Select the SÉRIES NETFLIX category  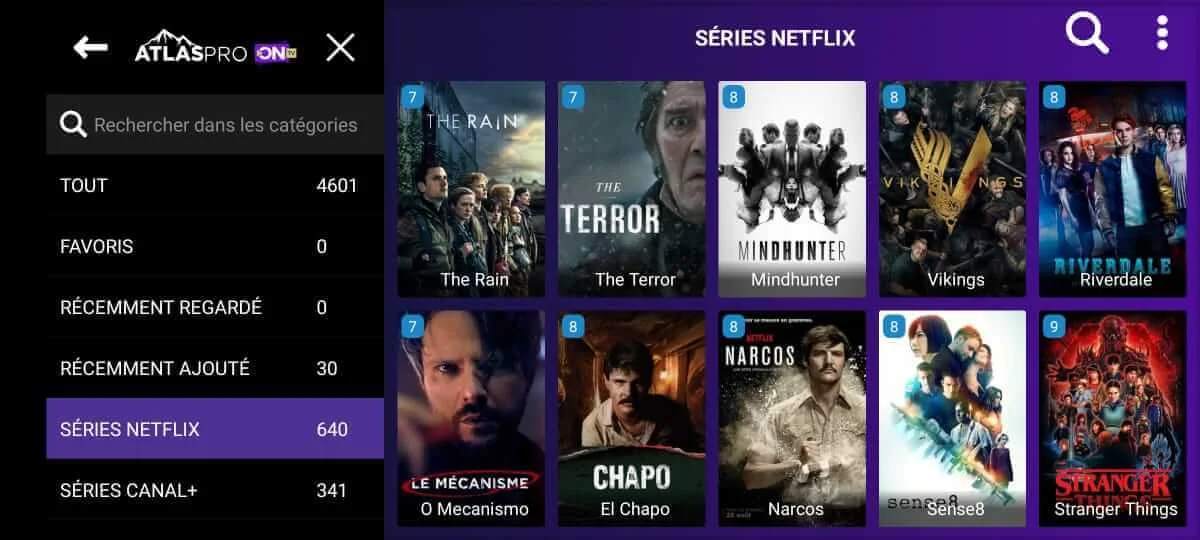(x=215, y=429)
